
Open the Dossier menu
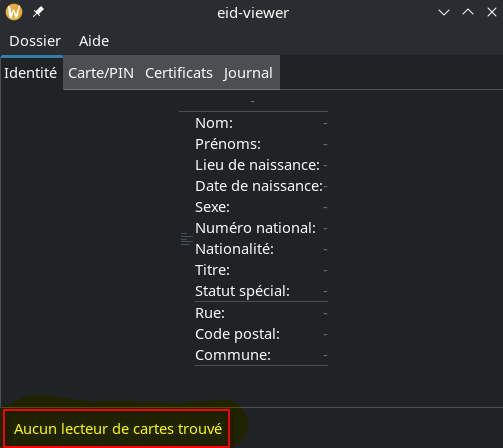click(x=35, y=41)
